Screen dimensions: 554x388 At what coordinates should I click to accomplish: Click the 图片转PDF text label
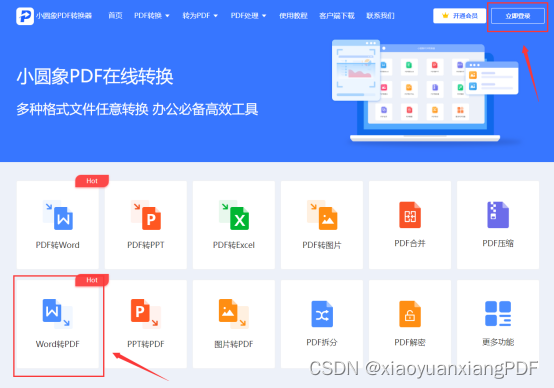tap(234, 344)
